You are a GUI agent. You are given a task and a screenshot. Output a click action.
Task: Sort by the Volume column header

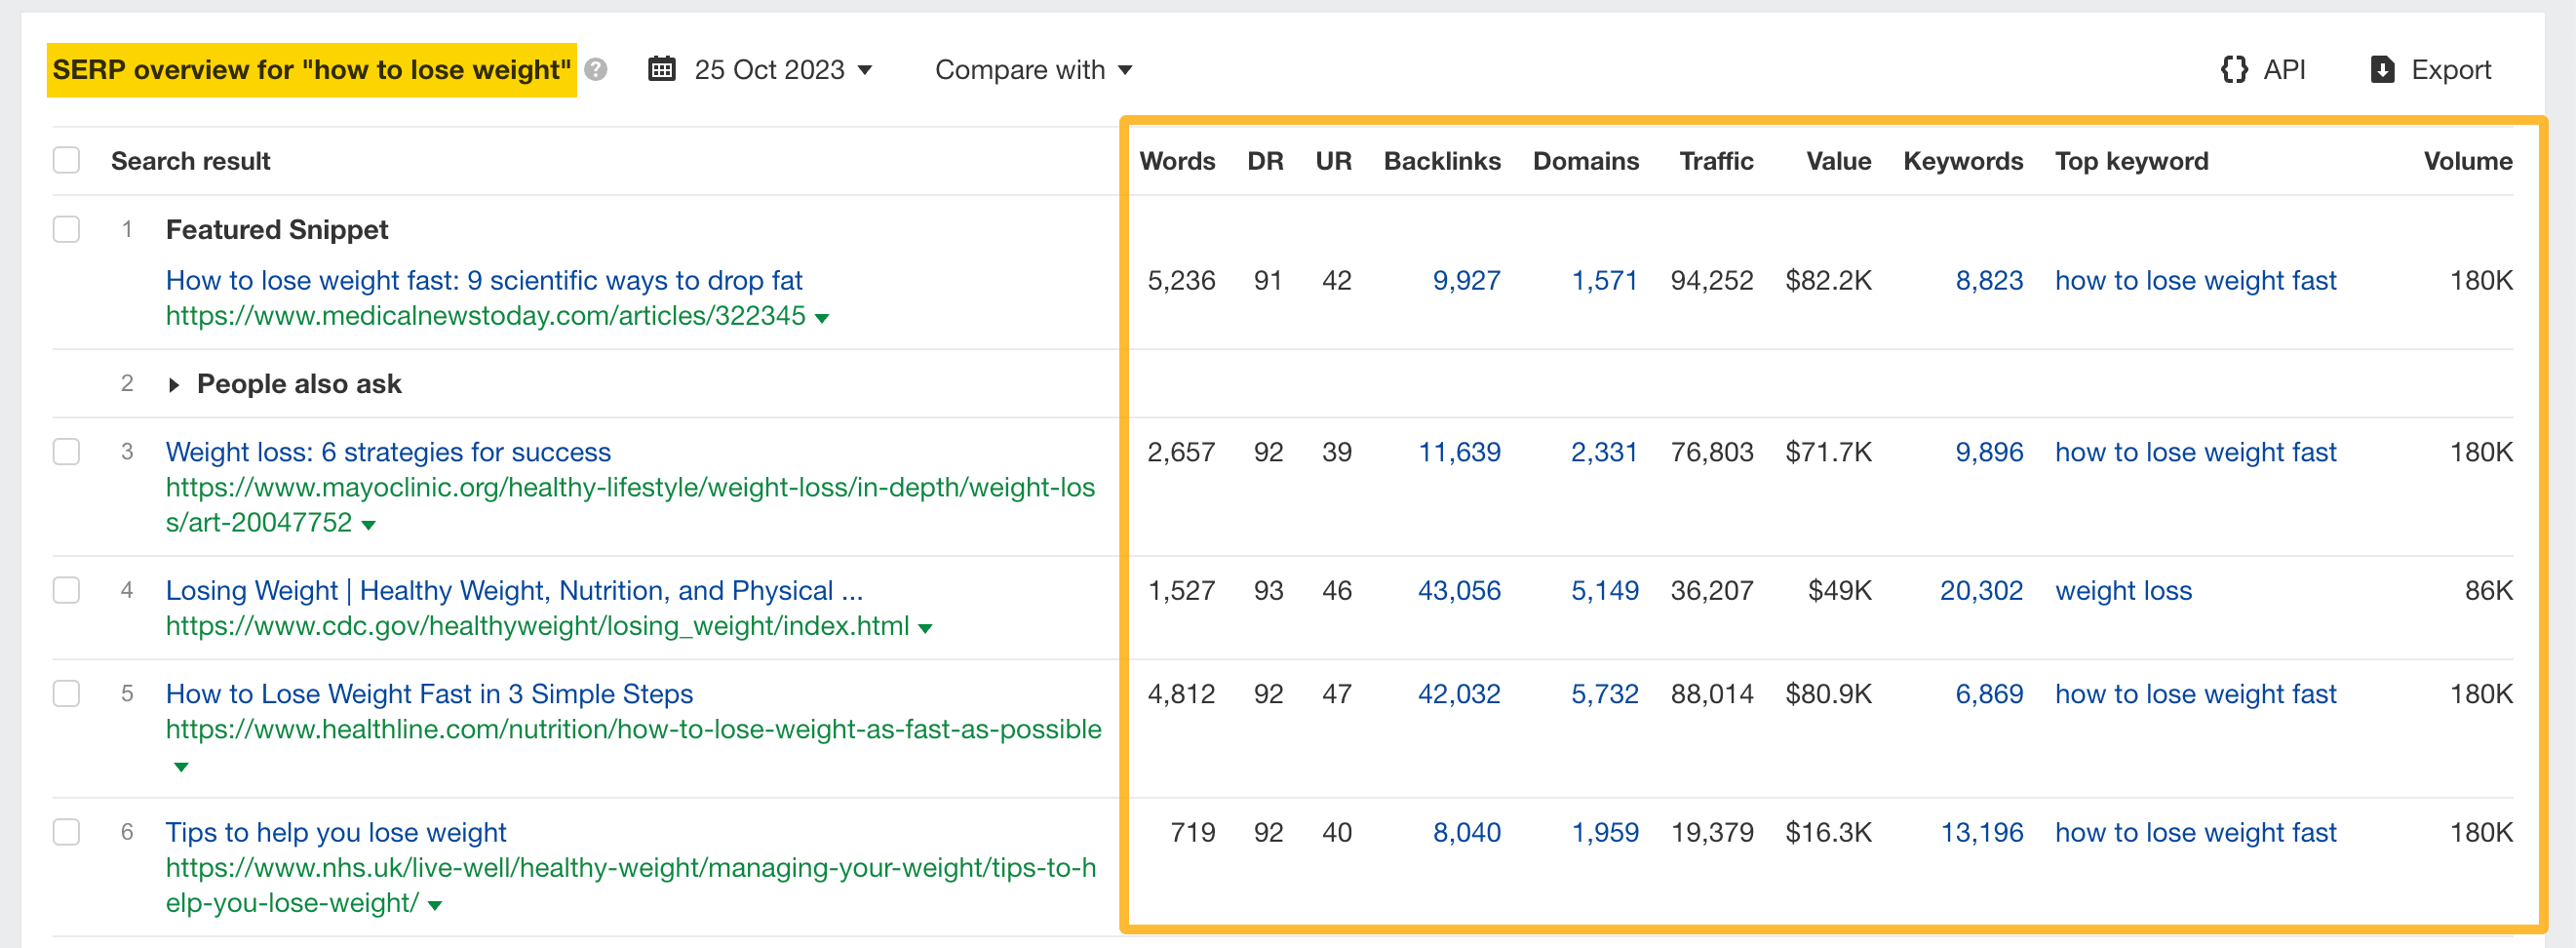click(2467, 161)
